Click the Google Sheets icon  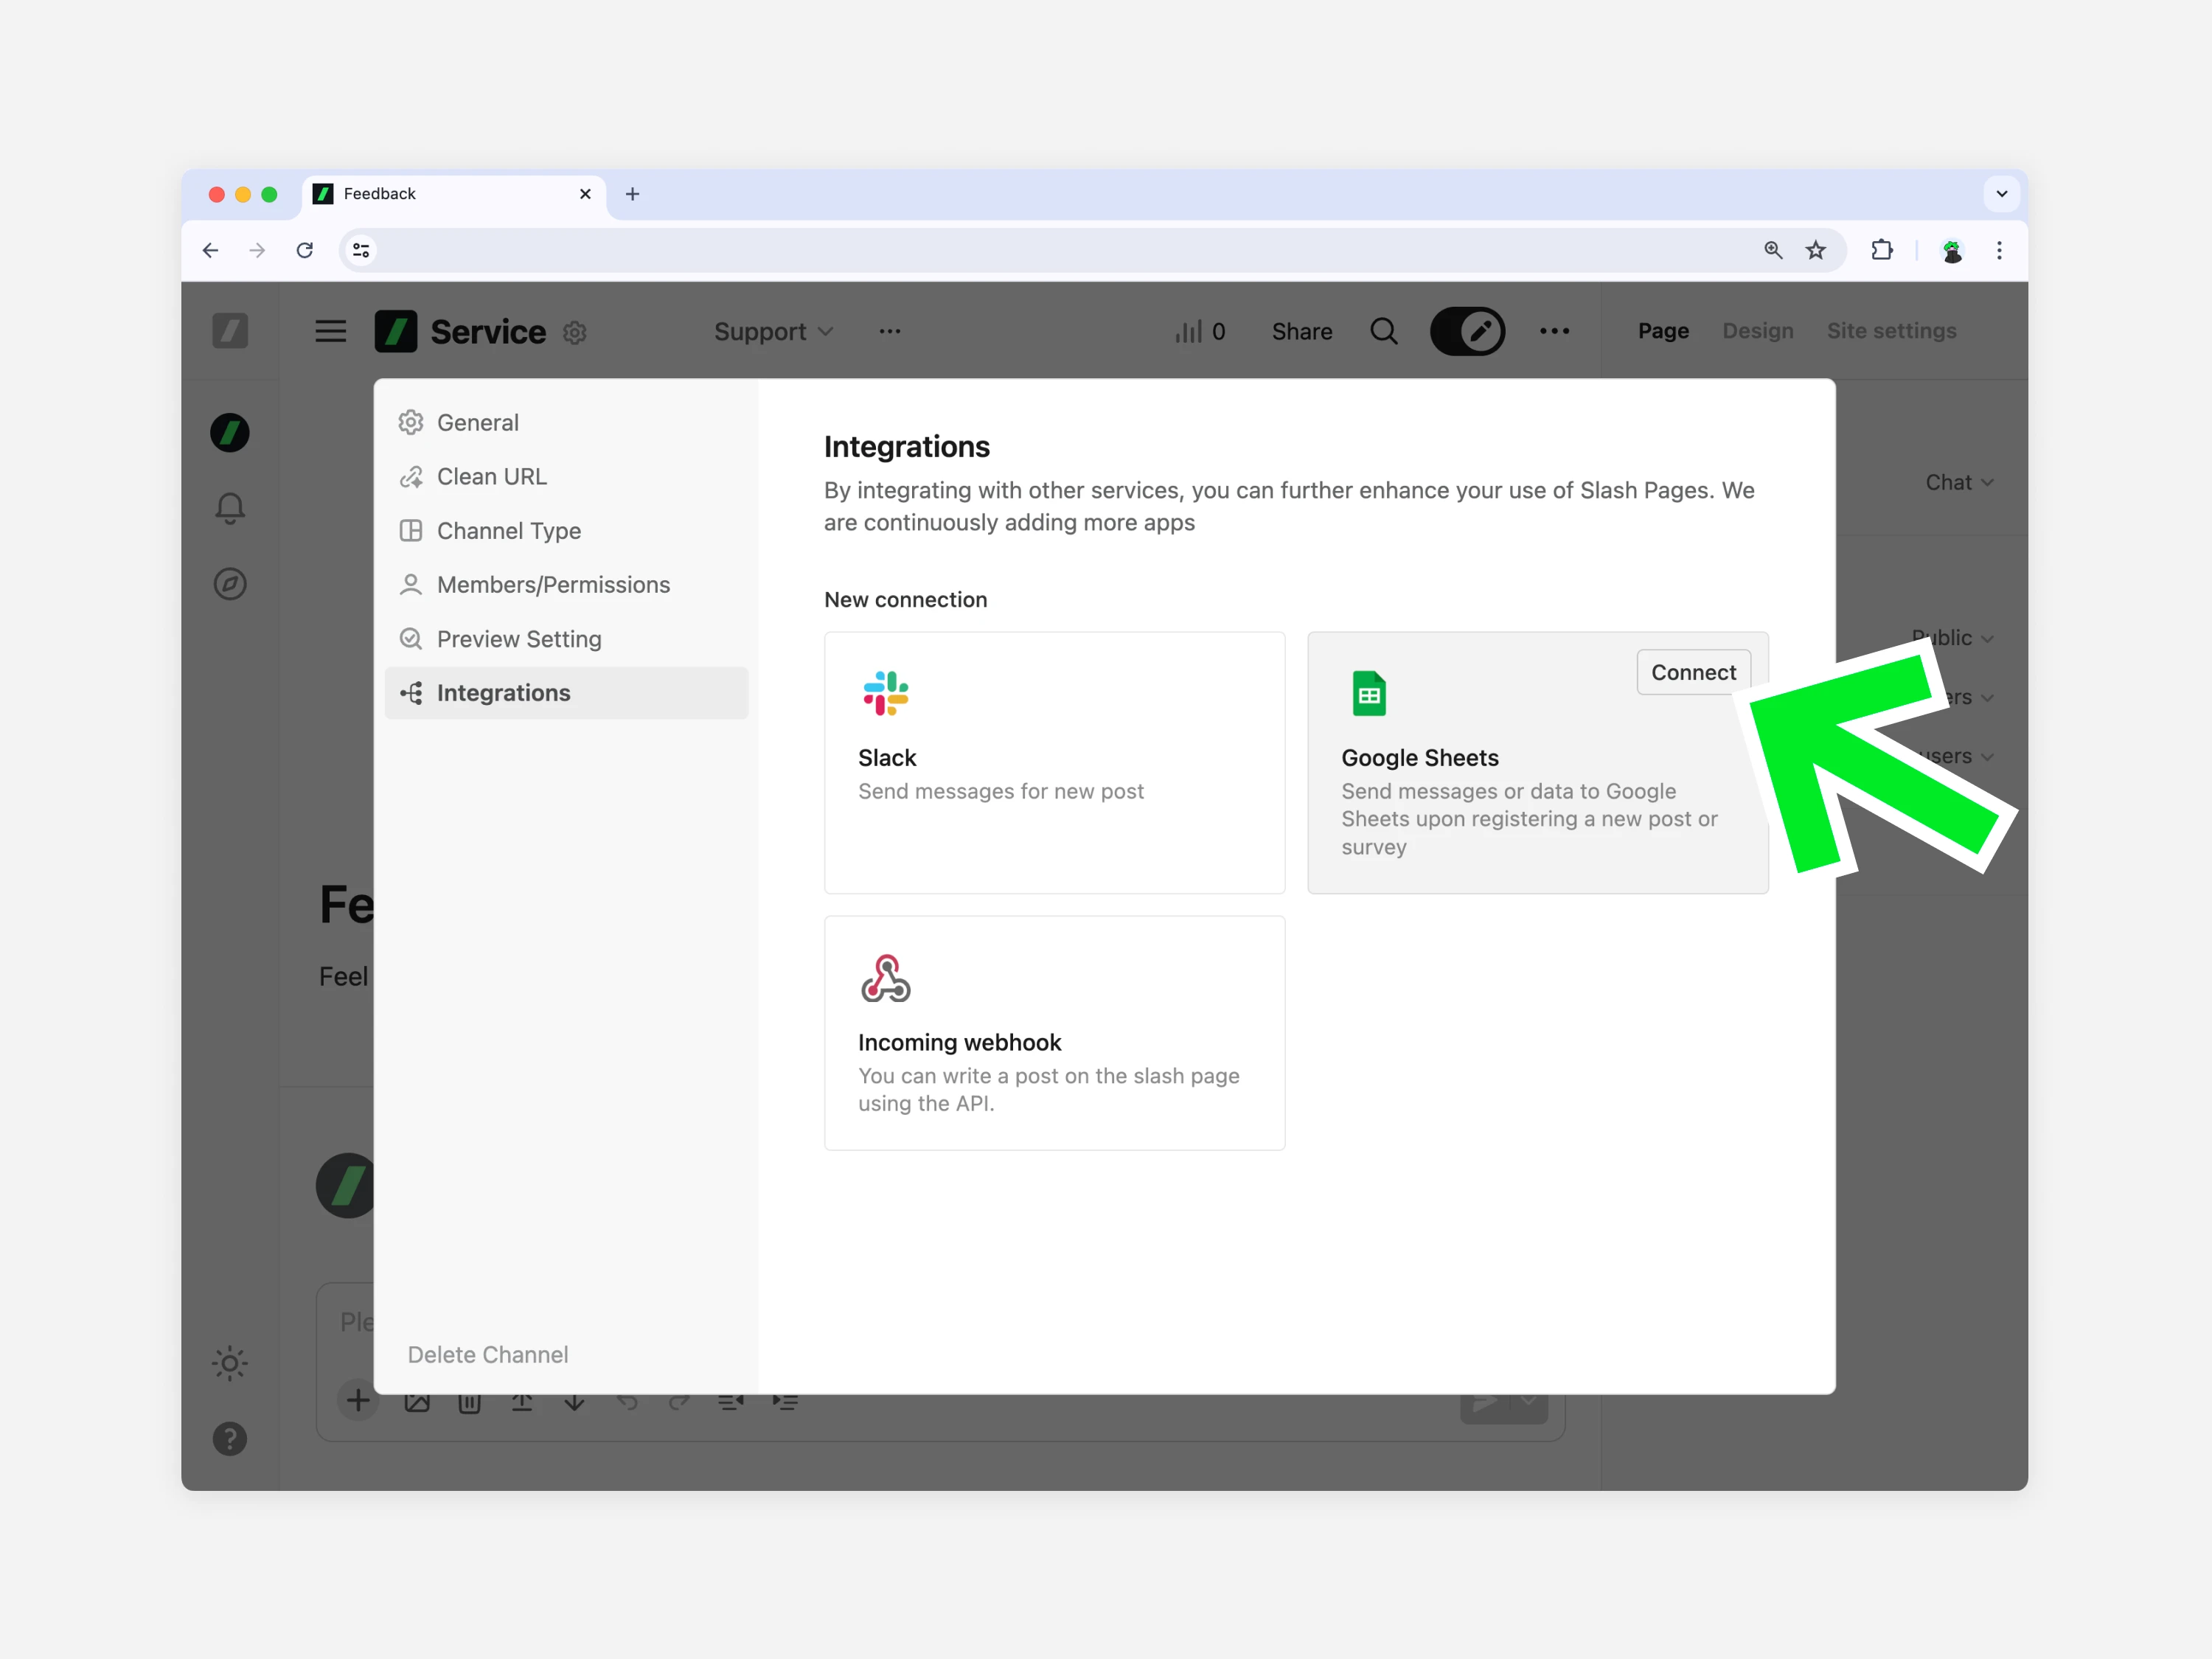point(1369,693)
